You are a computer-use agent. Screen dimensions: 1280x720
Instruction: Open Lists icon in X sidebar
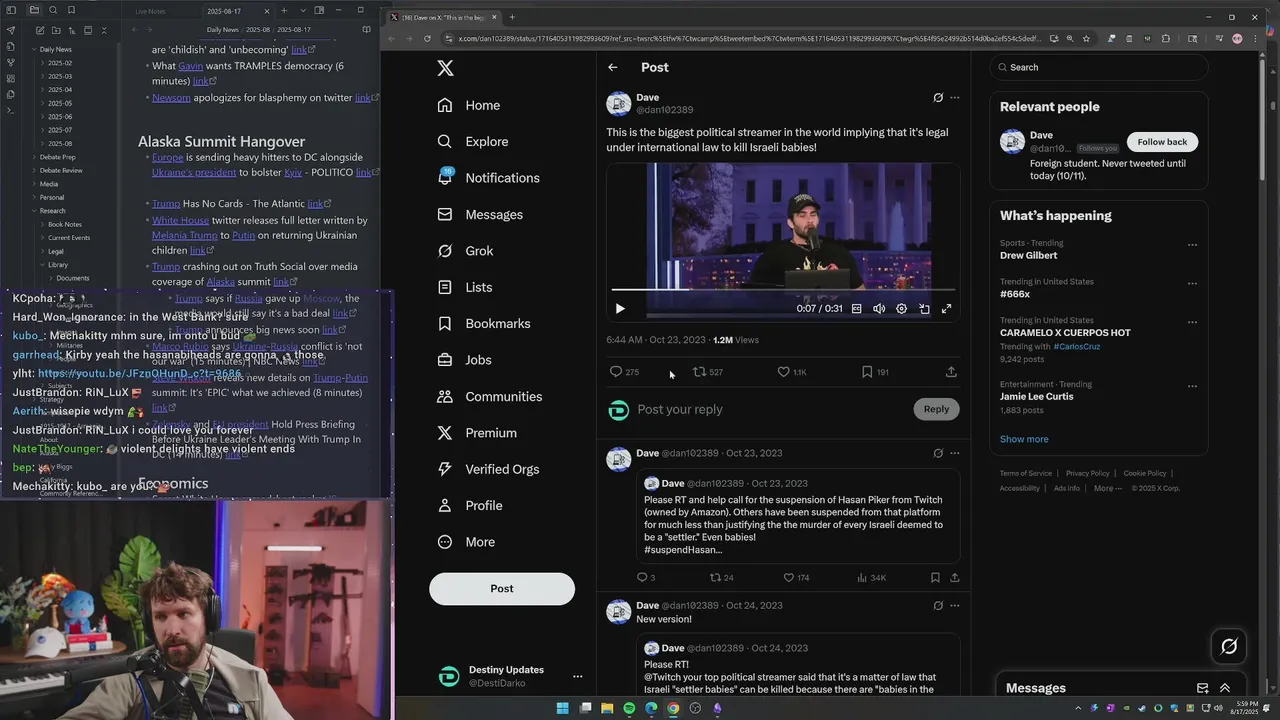(x=445, y=287)
